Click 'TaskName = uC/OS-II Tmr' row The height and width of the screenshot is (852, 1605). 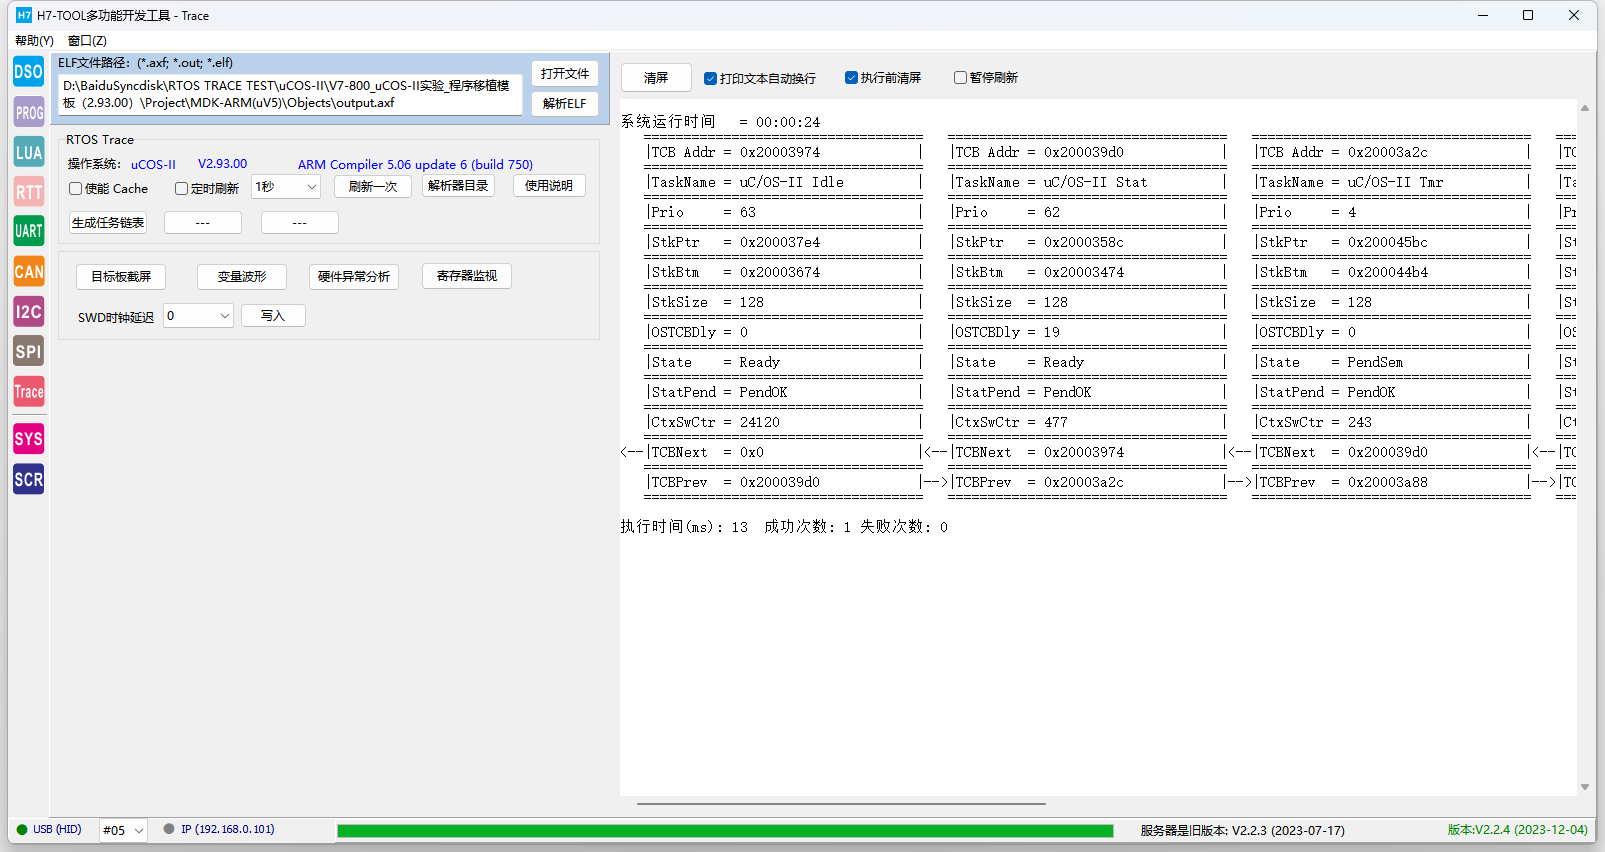click(1351, 182)
